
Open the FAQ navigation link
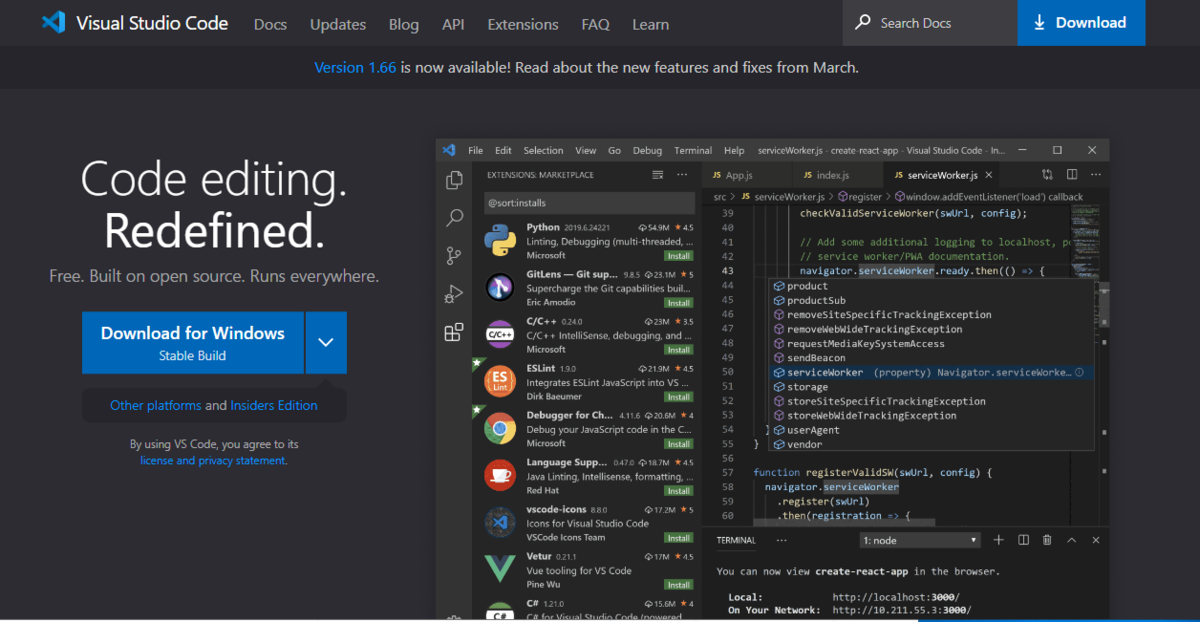(595, 24)
